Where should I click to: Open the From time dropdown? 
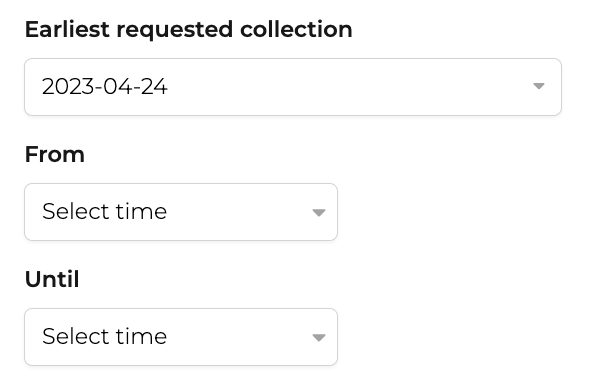pos(181,212)
